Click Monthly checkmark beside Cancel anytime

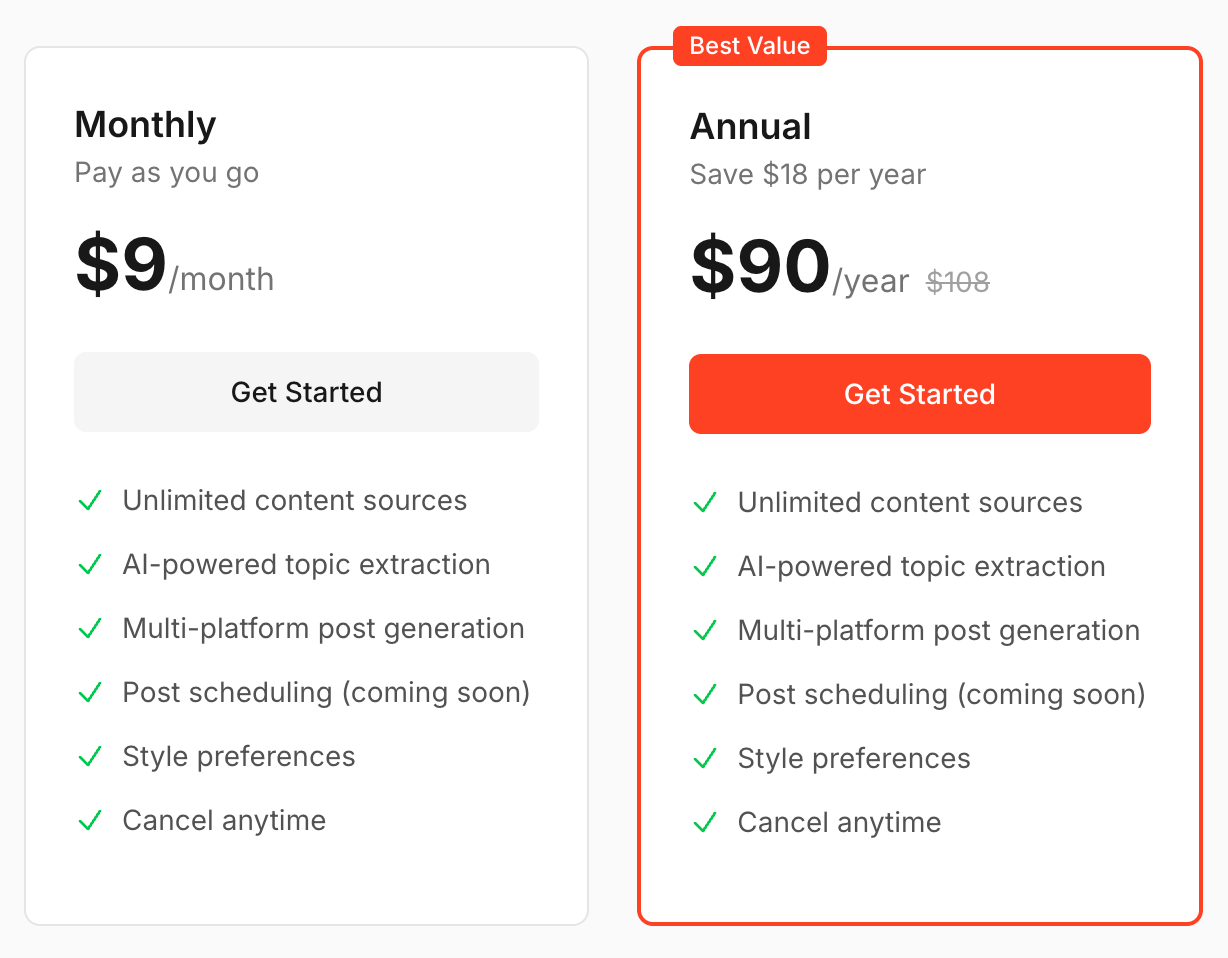(90, 820)
